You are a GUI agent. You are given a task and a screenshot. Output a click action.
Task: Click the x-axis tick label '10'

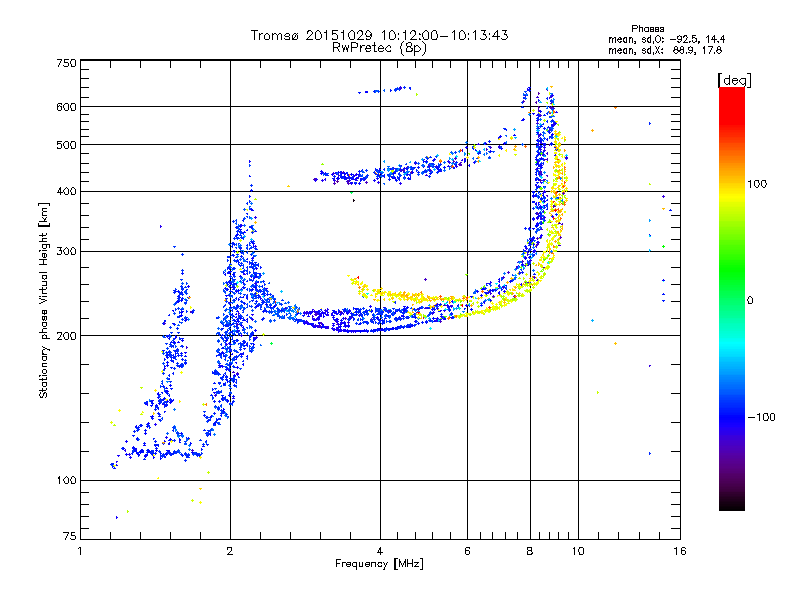coord(578,551)
